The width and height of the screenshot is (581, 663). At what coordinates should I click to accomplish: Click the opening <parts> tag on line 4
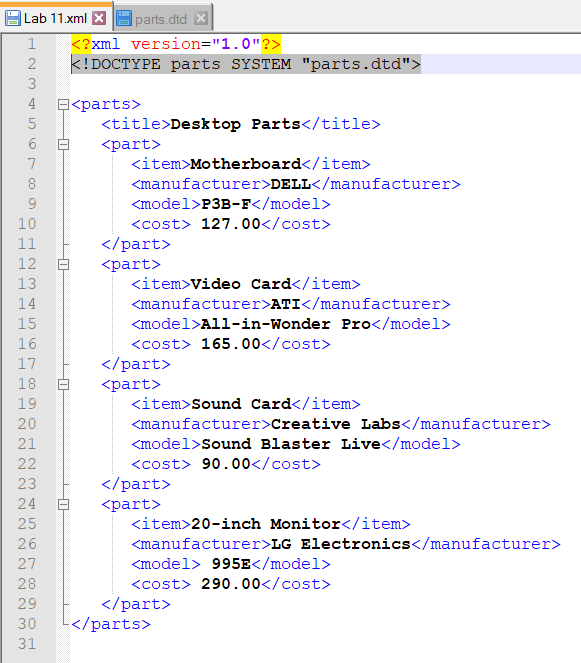106,104
